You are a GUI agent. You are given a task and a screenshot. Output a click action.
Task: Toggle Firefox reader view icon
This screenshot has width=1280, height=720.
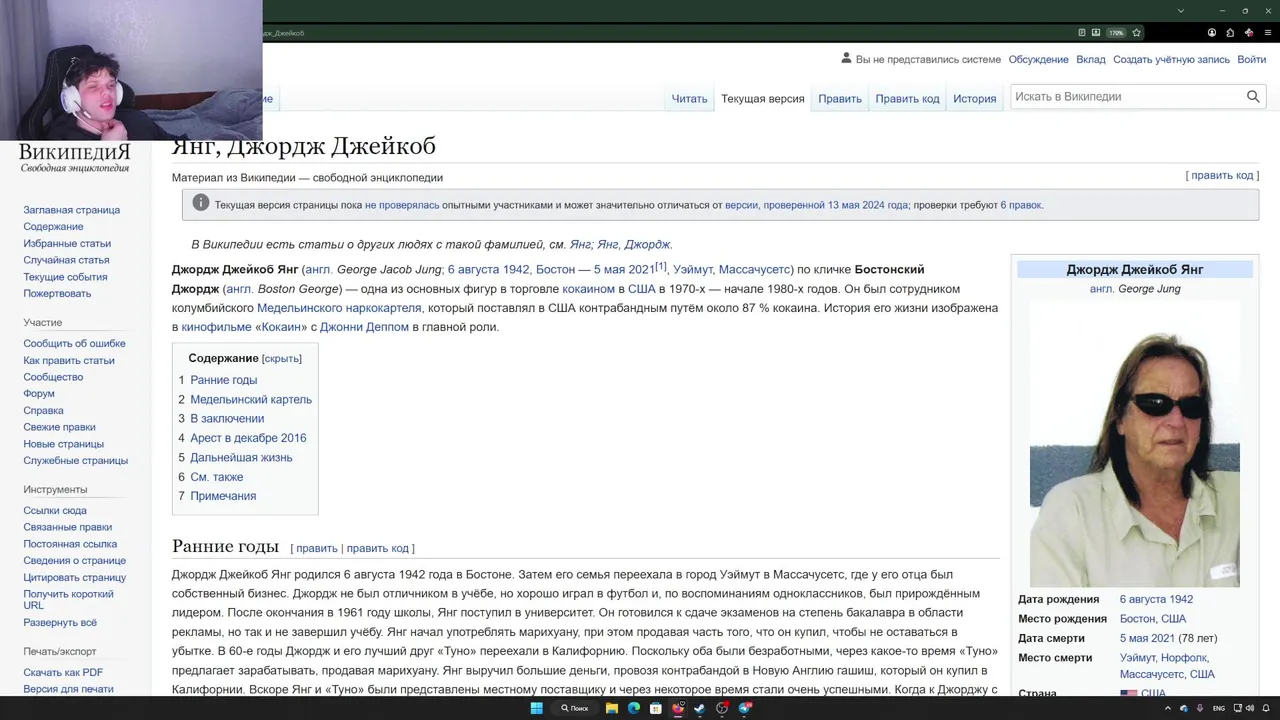1082,33
